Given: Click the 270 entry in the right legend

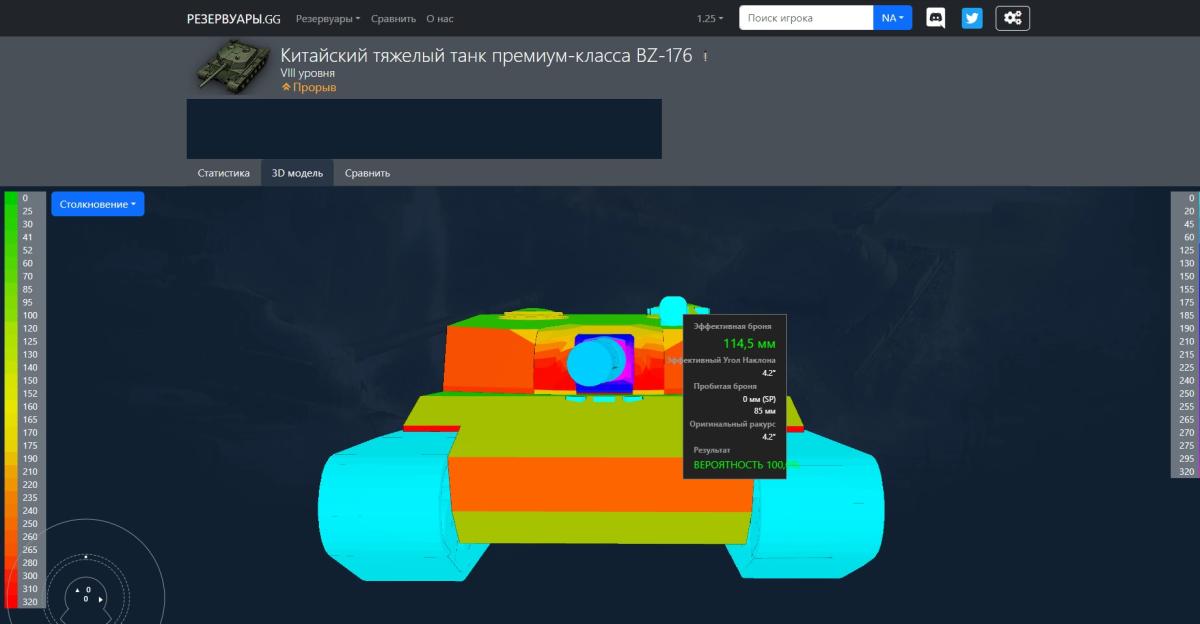Looking at the screenshot, I should (x=1185, y=432).
